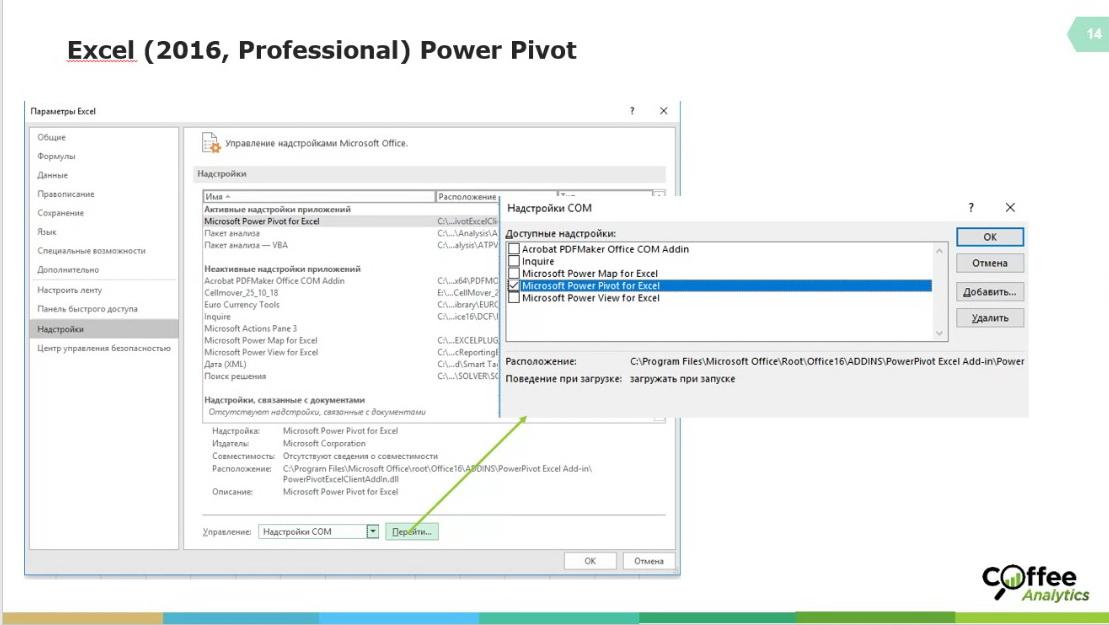Open the Управление dropdown arrow
The height and width of the screenshot is (625, 1109).
[373, 532]
